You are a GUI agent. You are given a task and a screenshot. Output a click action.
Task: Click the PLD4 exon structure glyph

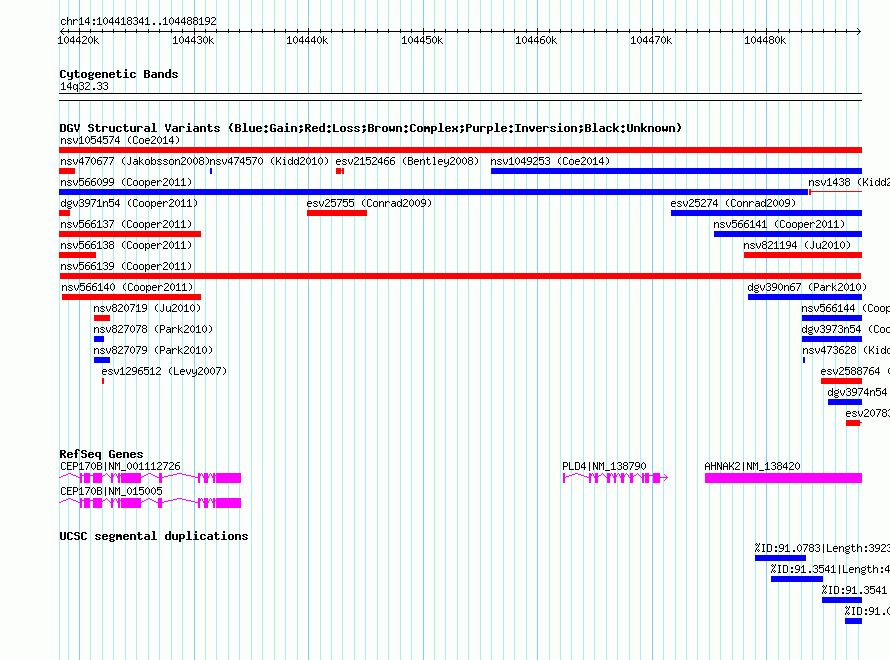click(x=615, y=478)
